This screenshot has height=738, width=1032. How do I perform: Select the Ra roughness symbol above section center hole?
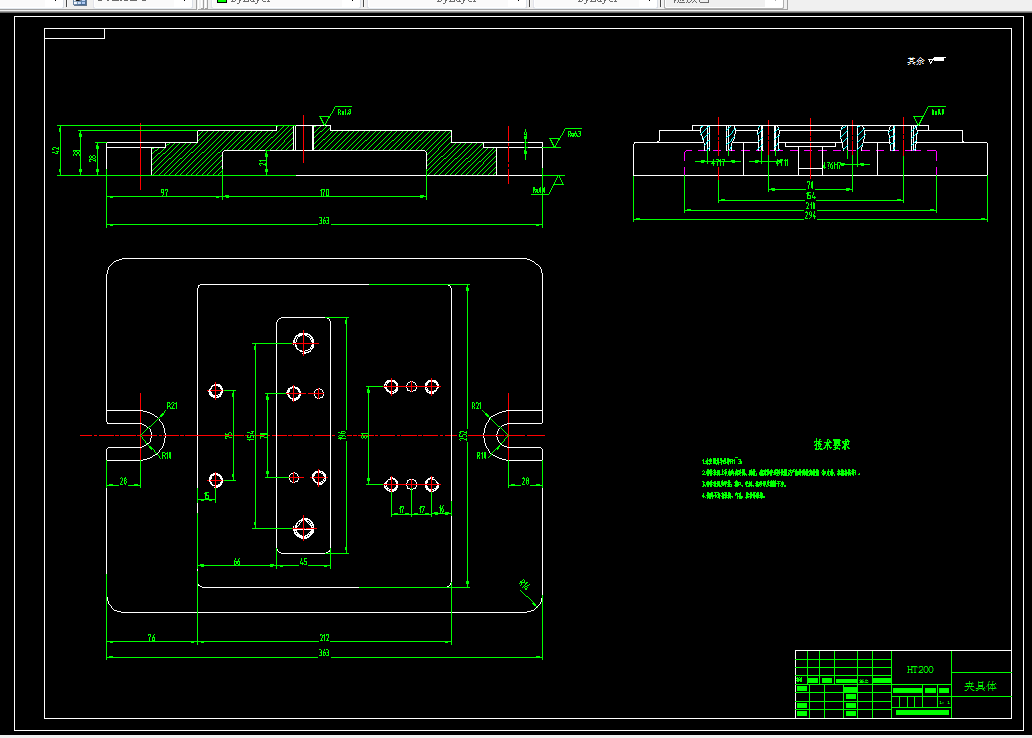pos(336,115)
